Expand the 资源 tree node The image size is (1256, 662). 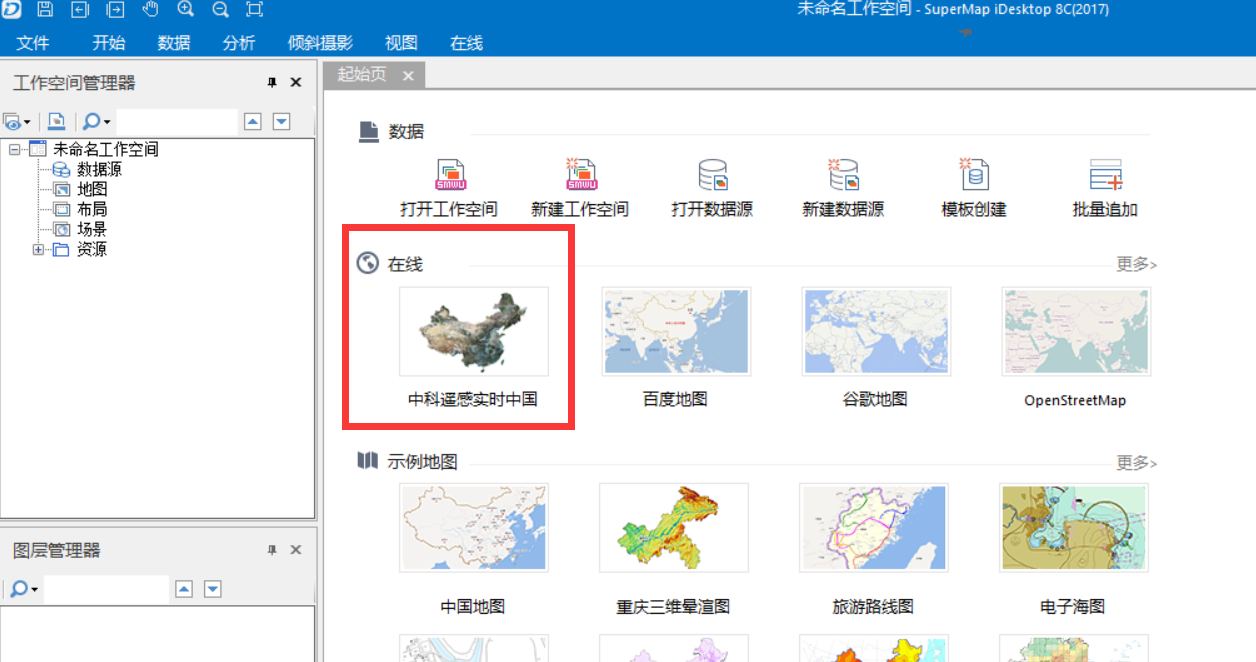point(38,250)
